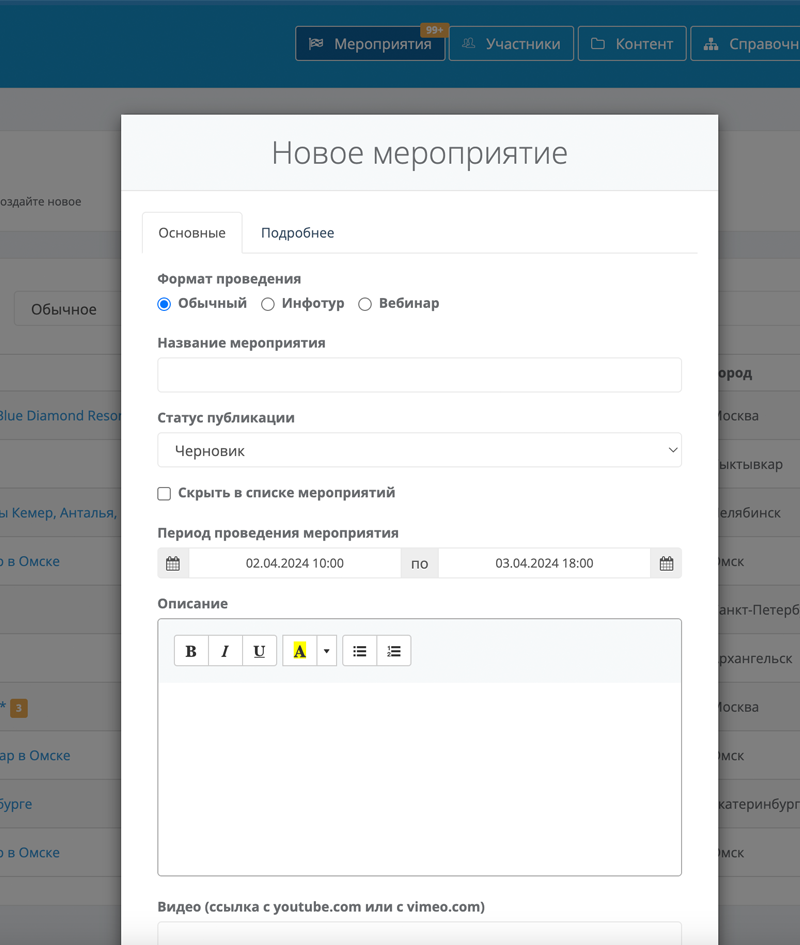Insert a numbered ordered list
The height and width of the screenshot is (945, 800).
pos(394,651)
